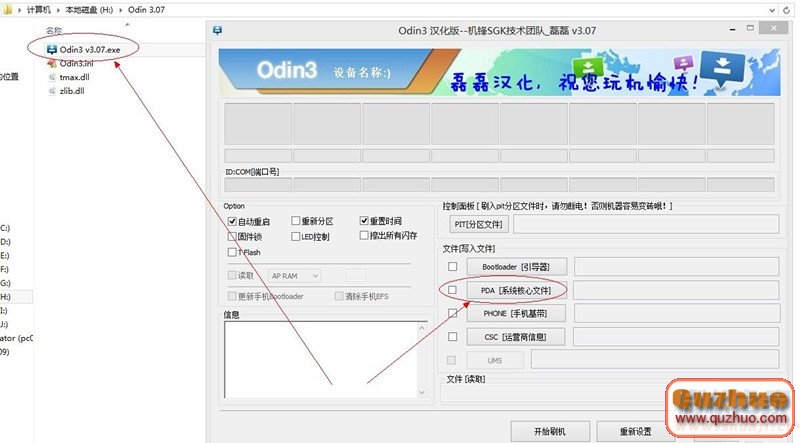This screenshot has width=800, height=443.
Task: Tick the PDA file checkbox
Action: [x=453, y=290]
